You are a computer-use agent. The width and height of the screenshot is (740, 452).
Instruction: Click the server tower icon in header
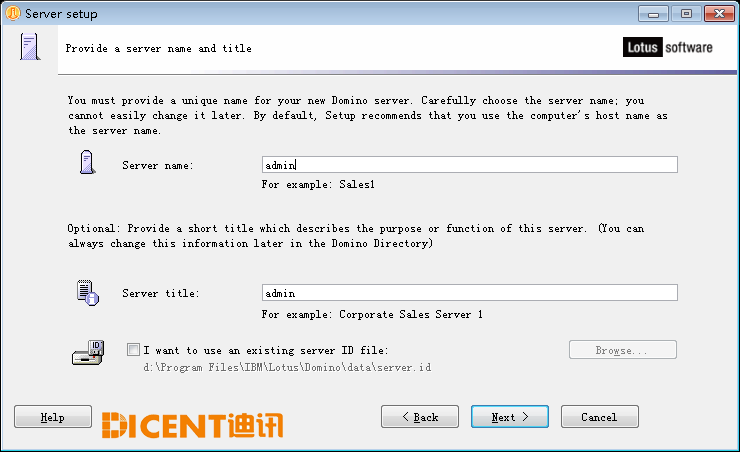[30, 47]
